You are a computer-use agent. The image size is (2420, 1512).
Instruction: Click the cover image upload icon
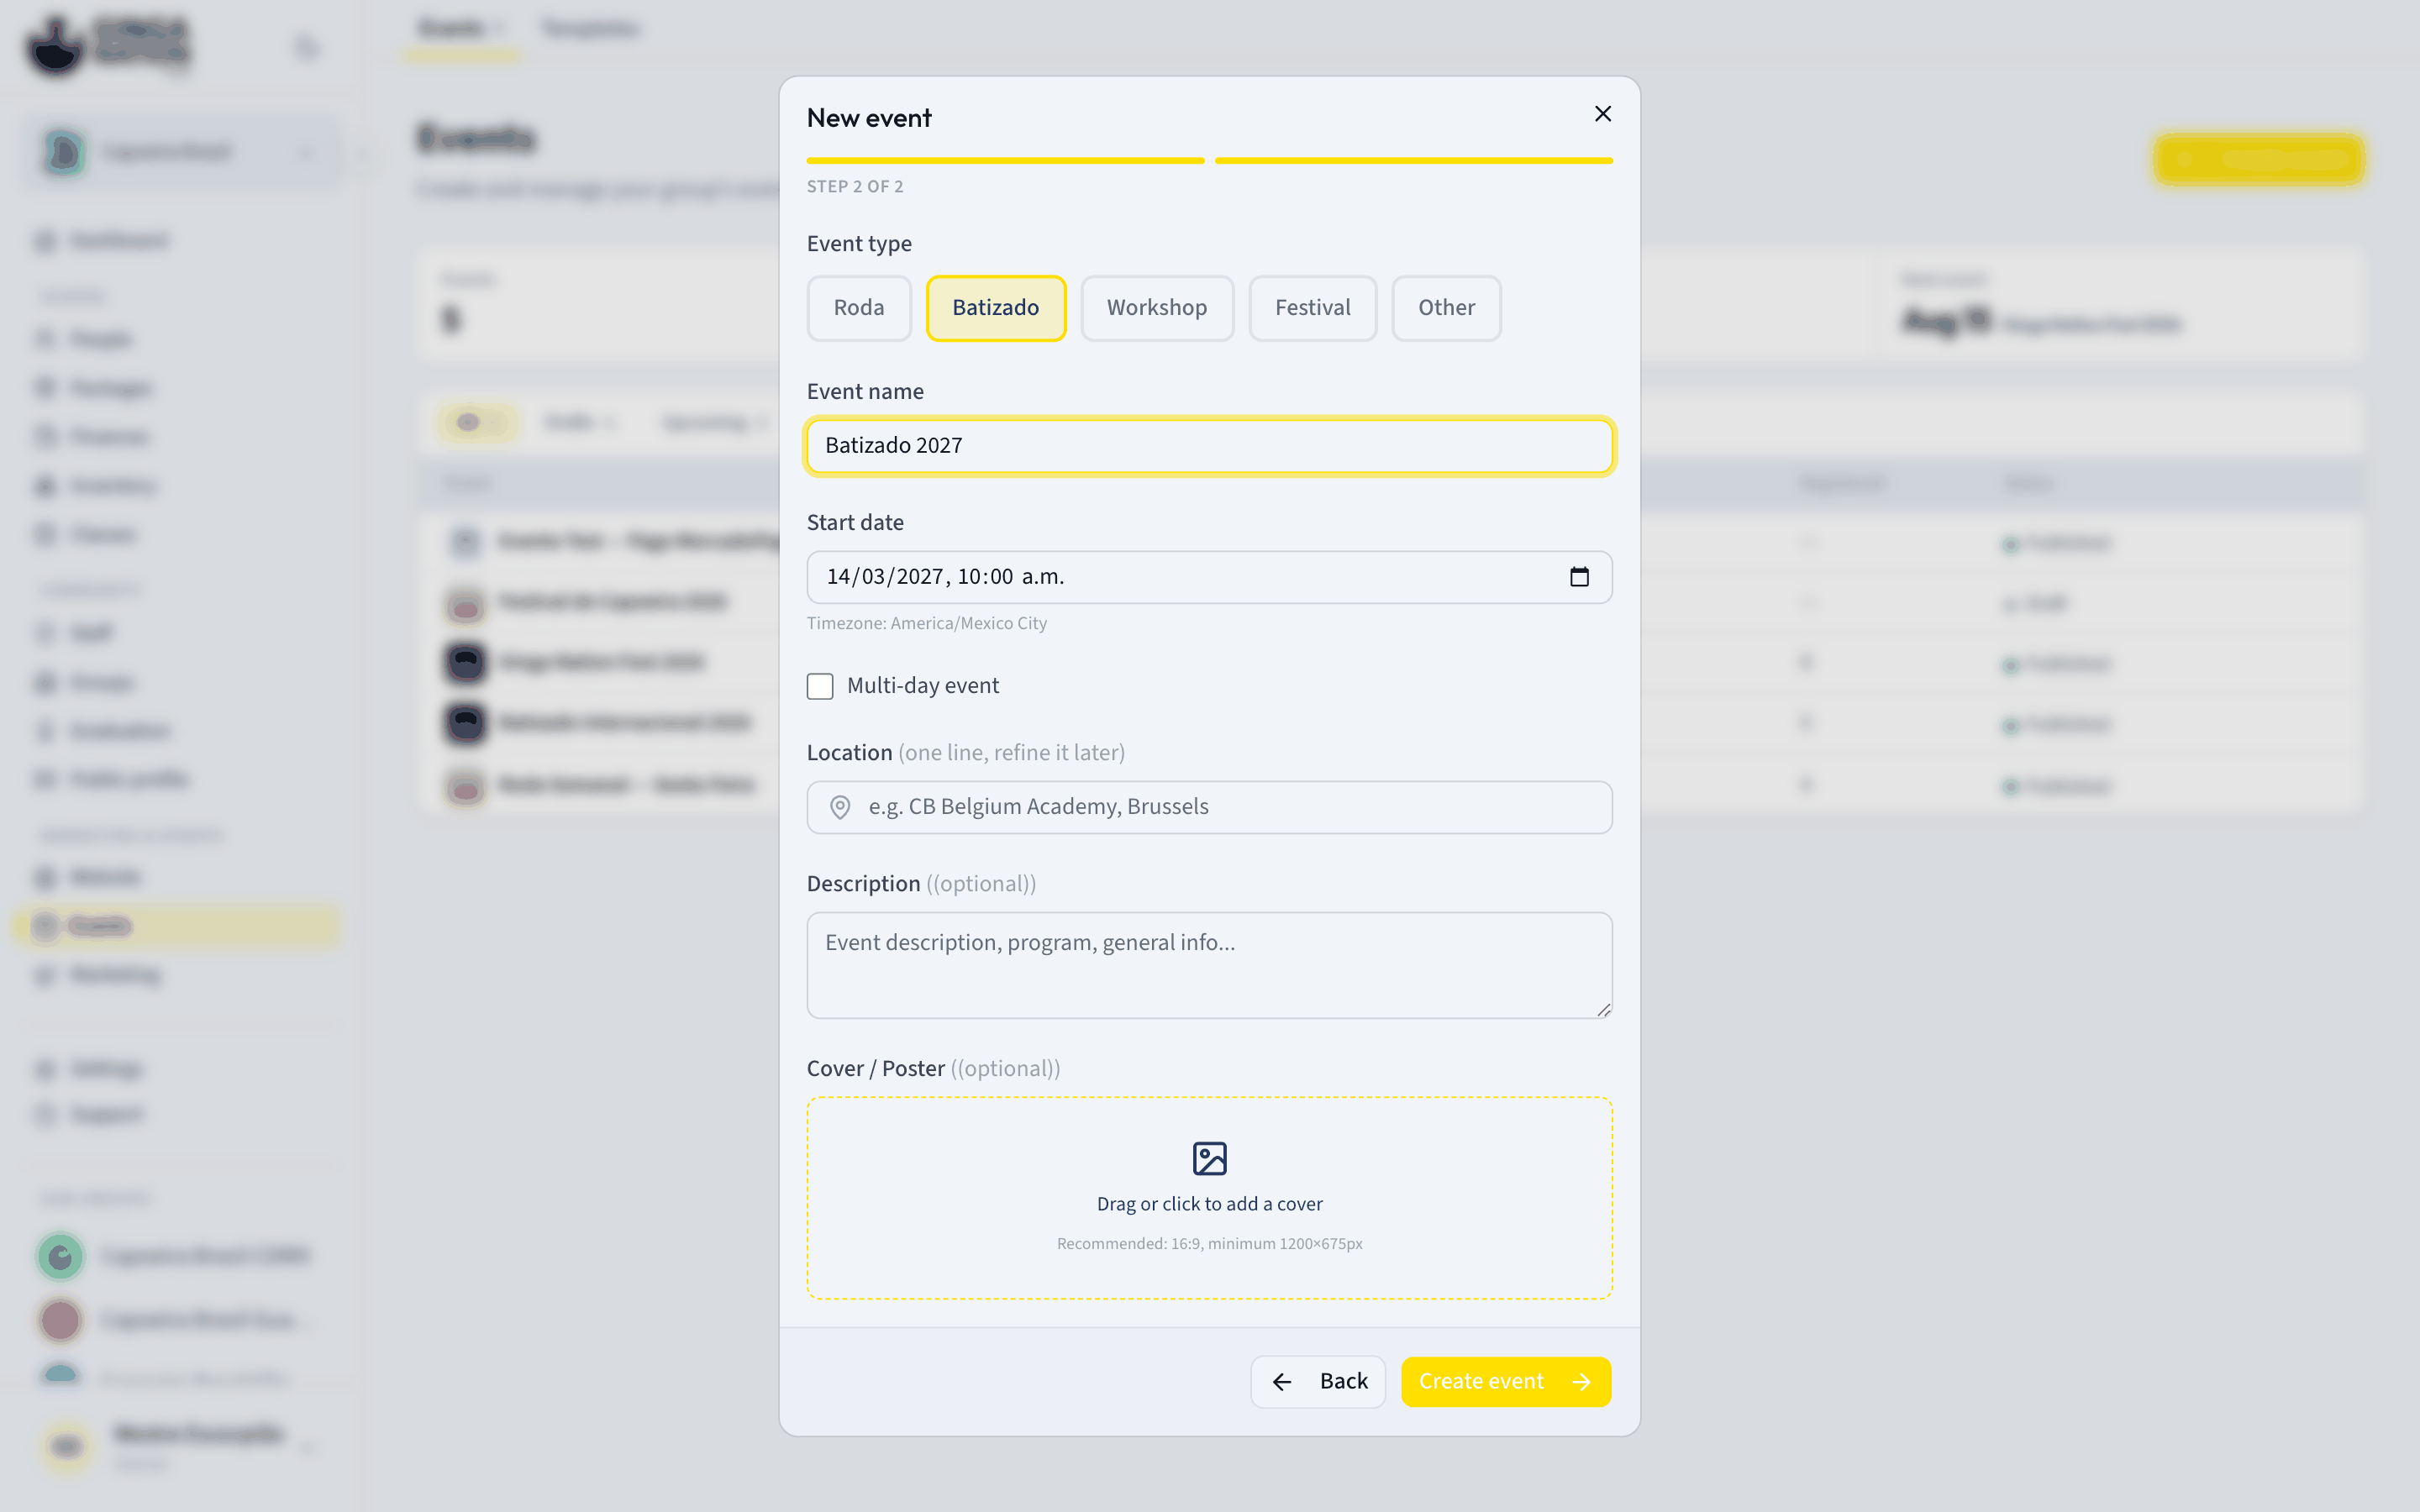pyautogui.click(x=1209, y=1158)
